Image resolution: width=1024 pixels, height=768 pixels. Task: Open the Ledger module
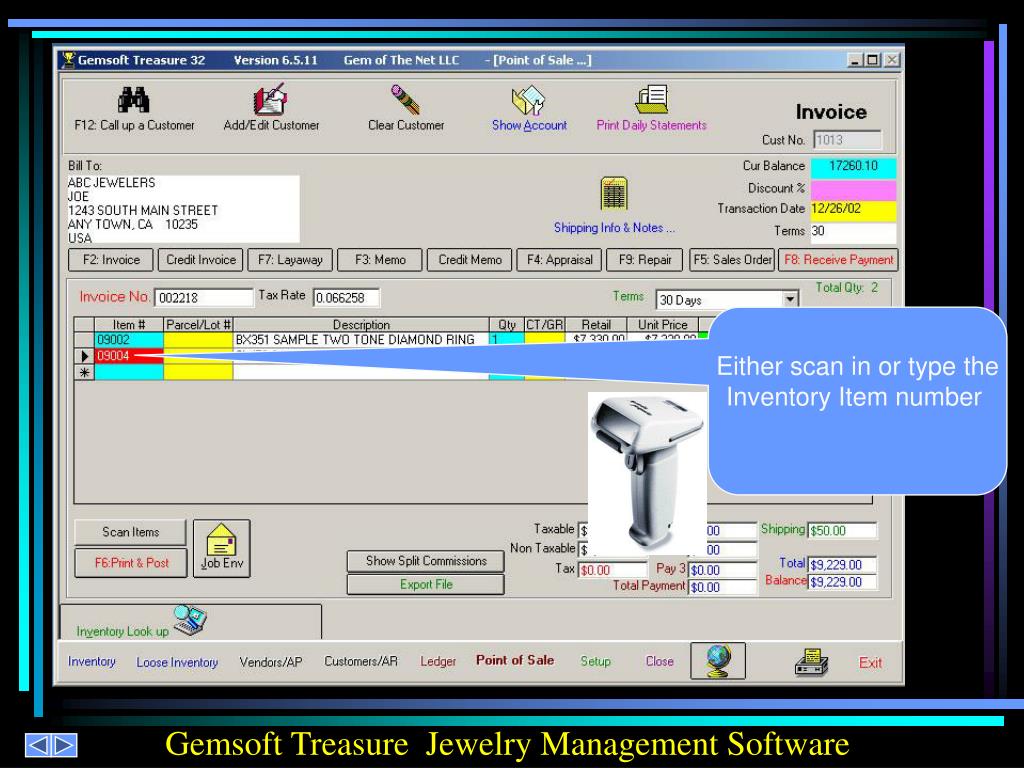point(438,662)
